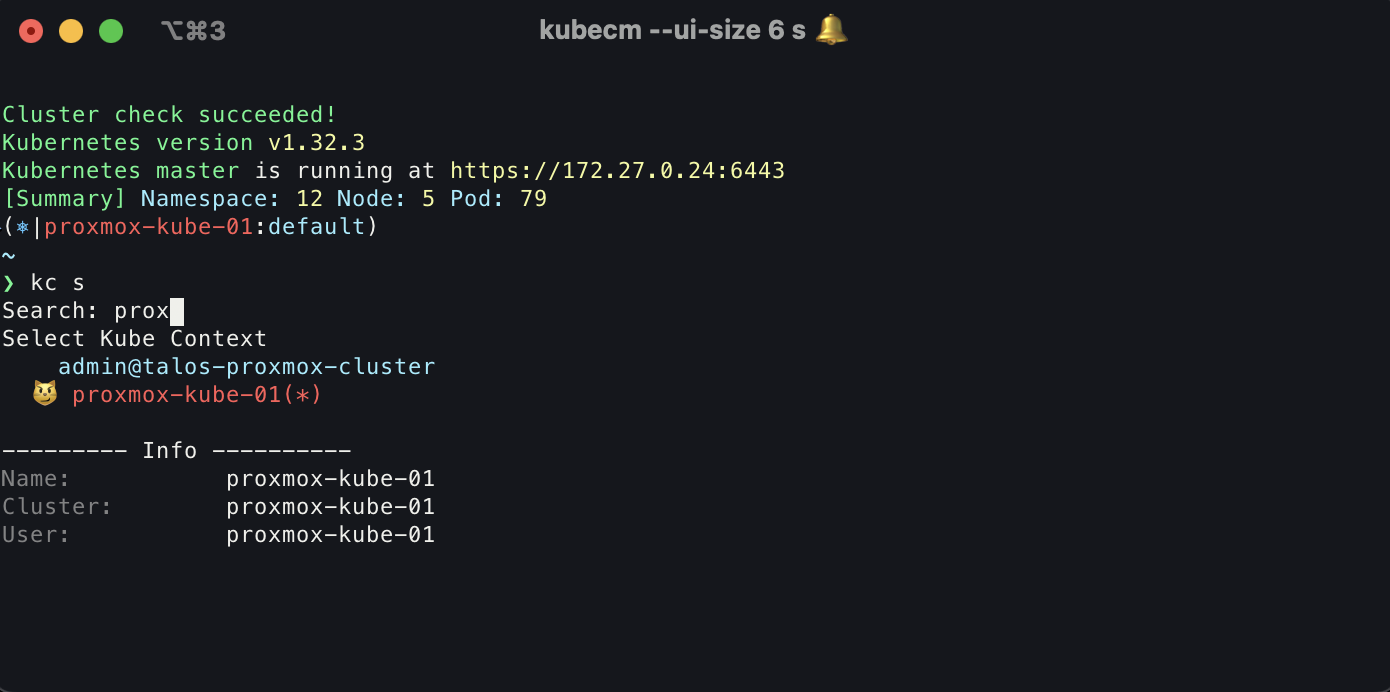This screenshot has height=692, width=1390.
Task: Minimize the terminal with the yellow button
Action: (x=71, y=31)
